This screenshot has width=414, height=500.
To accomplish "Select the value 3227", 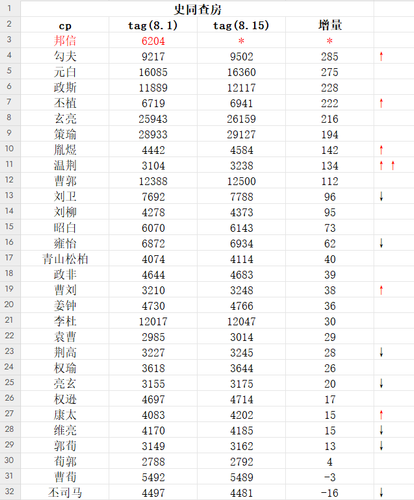I will click(153, 353).
